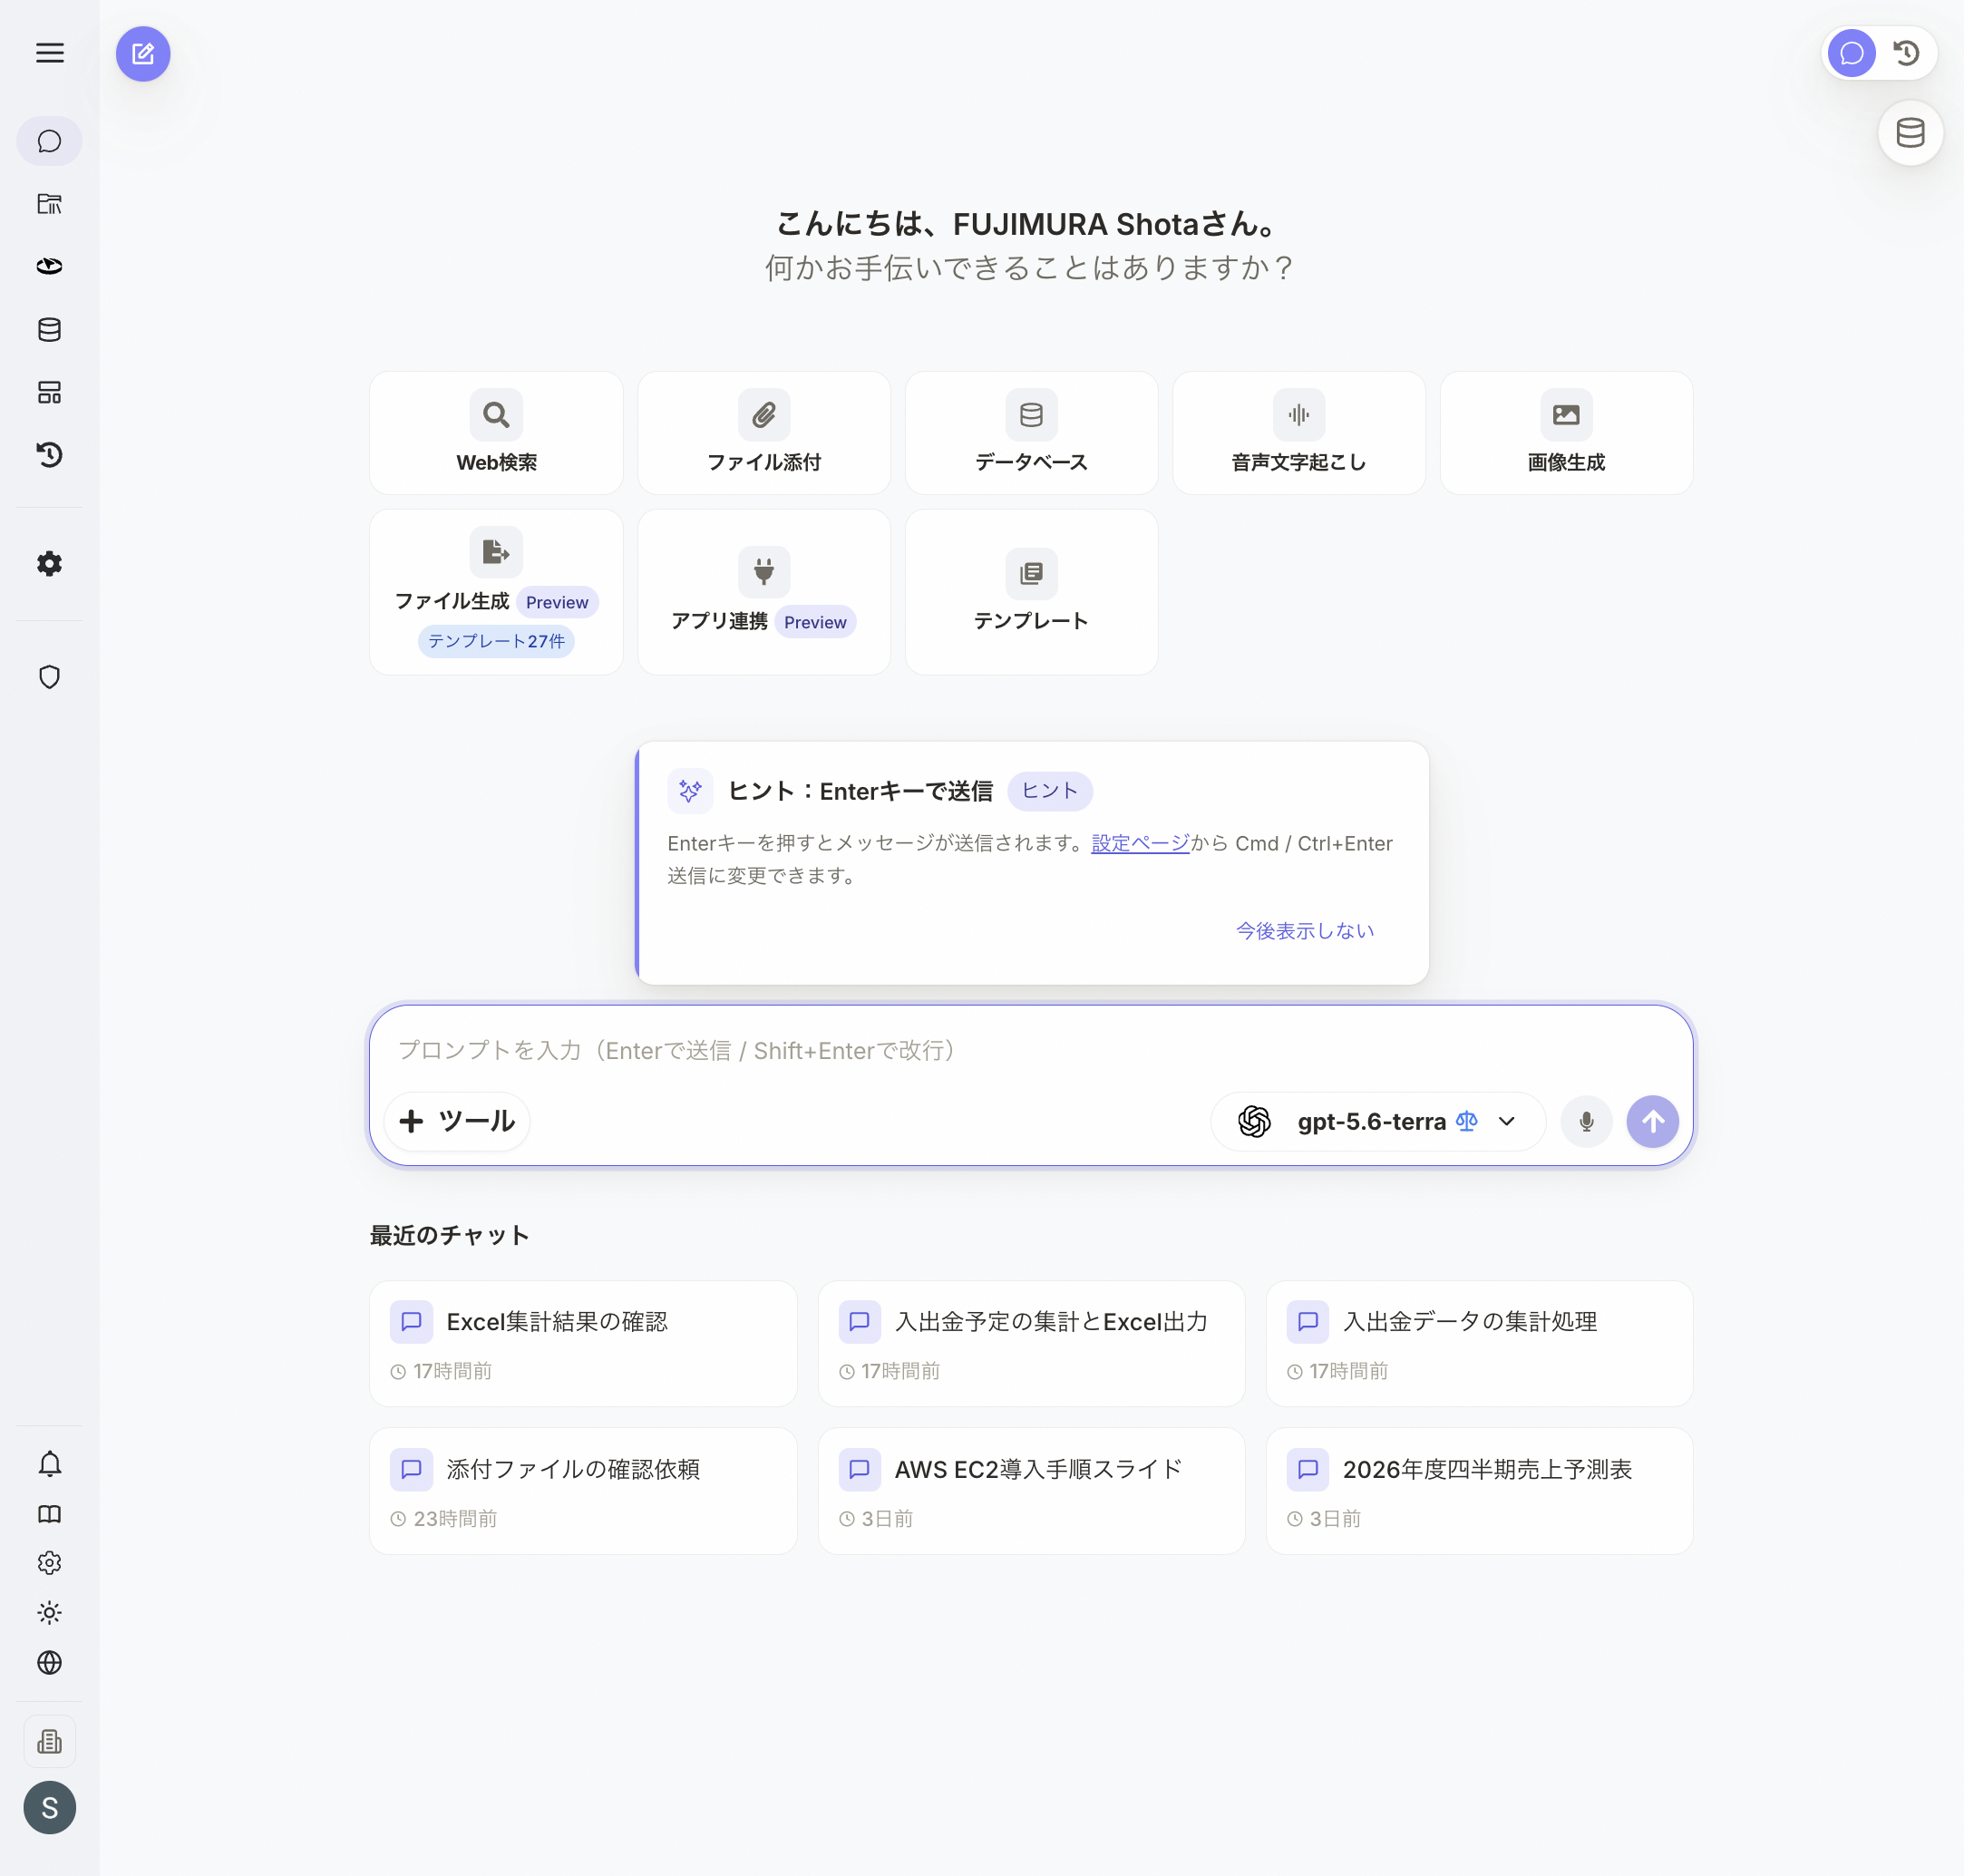Open the floating database button at top right
Screen dimensions: 1964x1876
click(1910, 133)
